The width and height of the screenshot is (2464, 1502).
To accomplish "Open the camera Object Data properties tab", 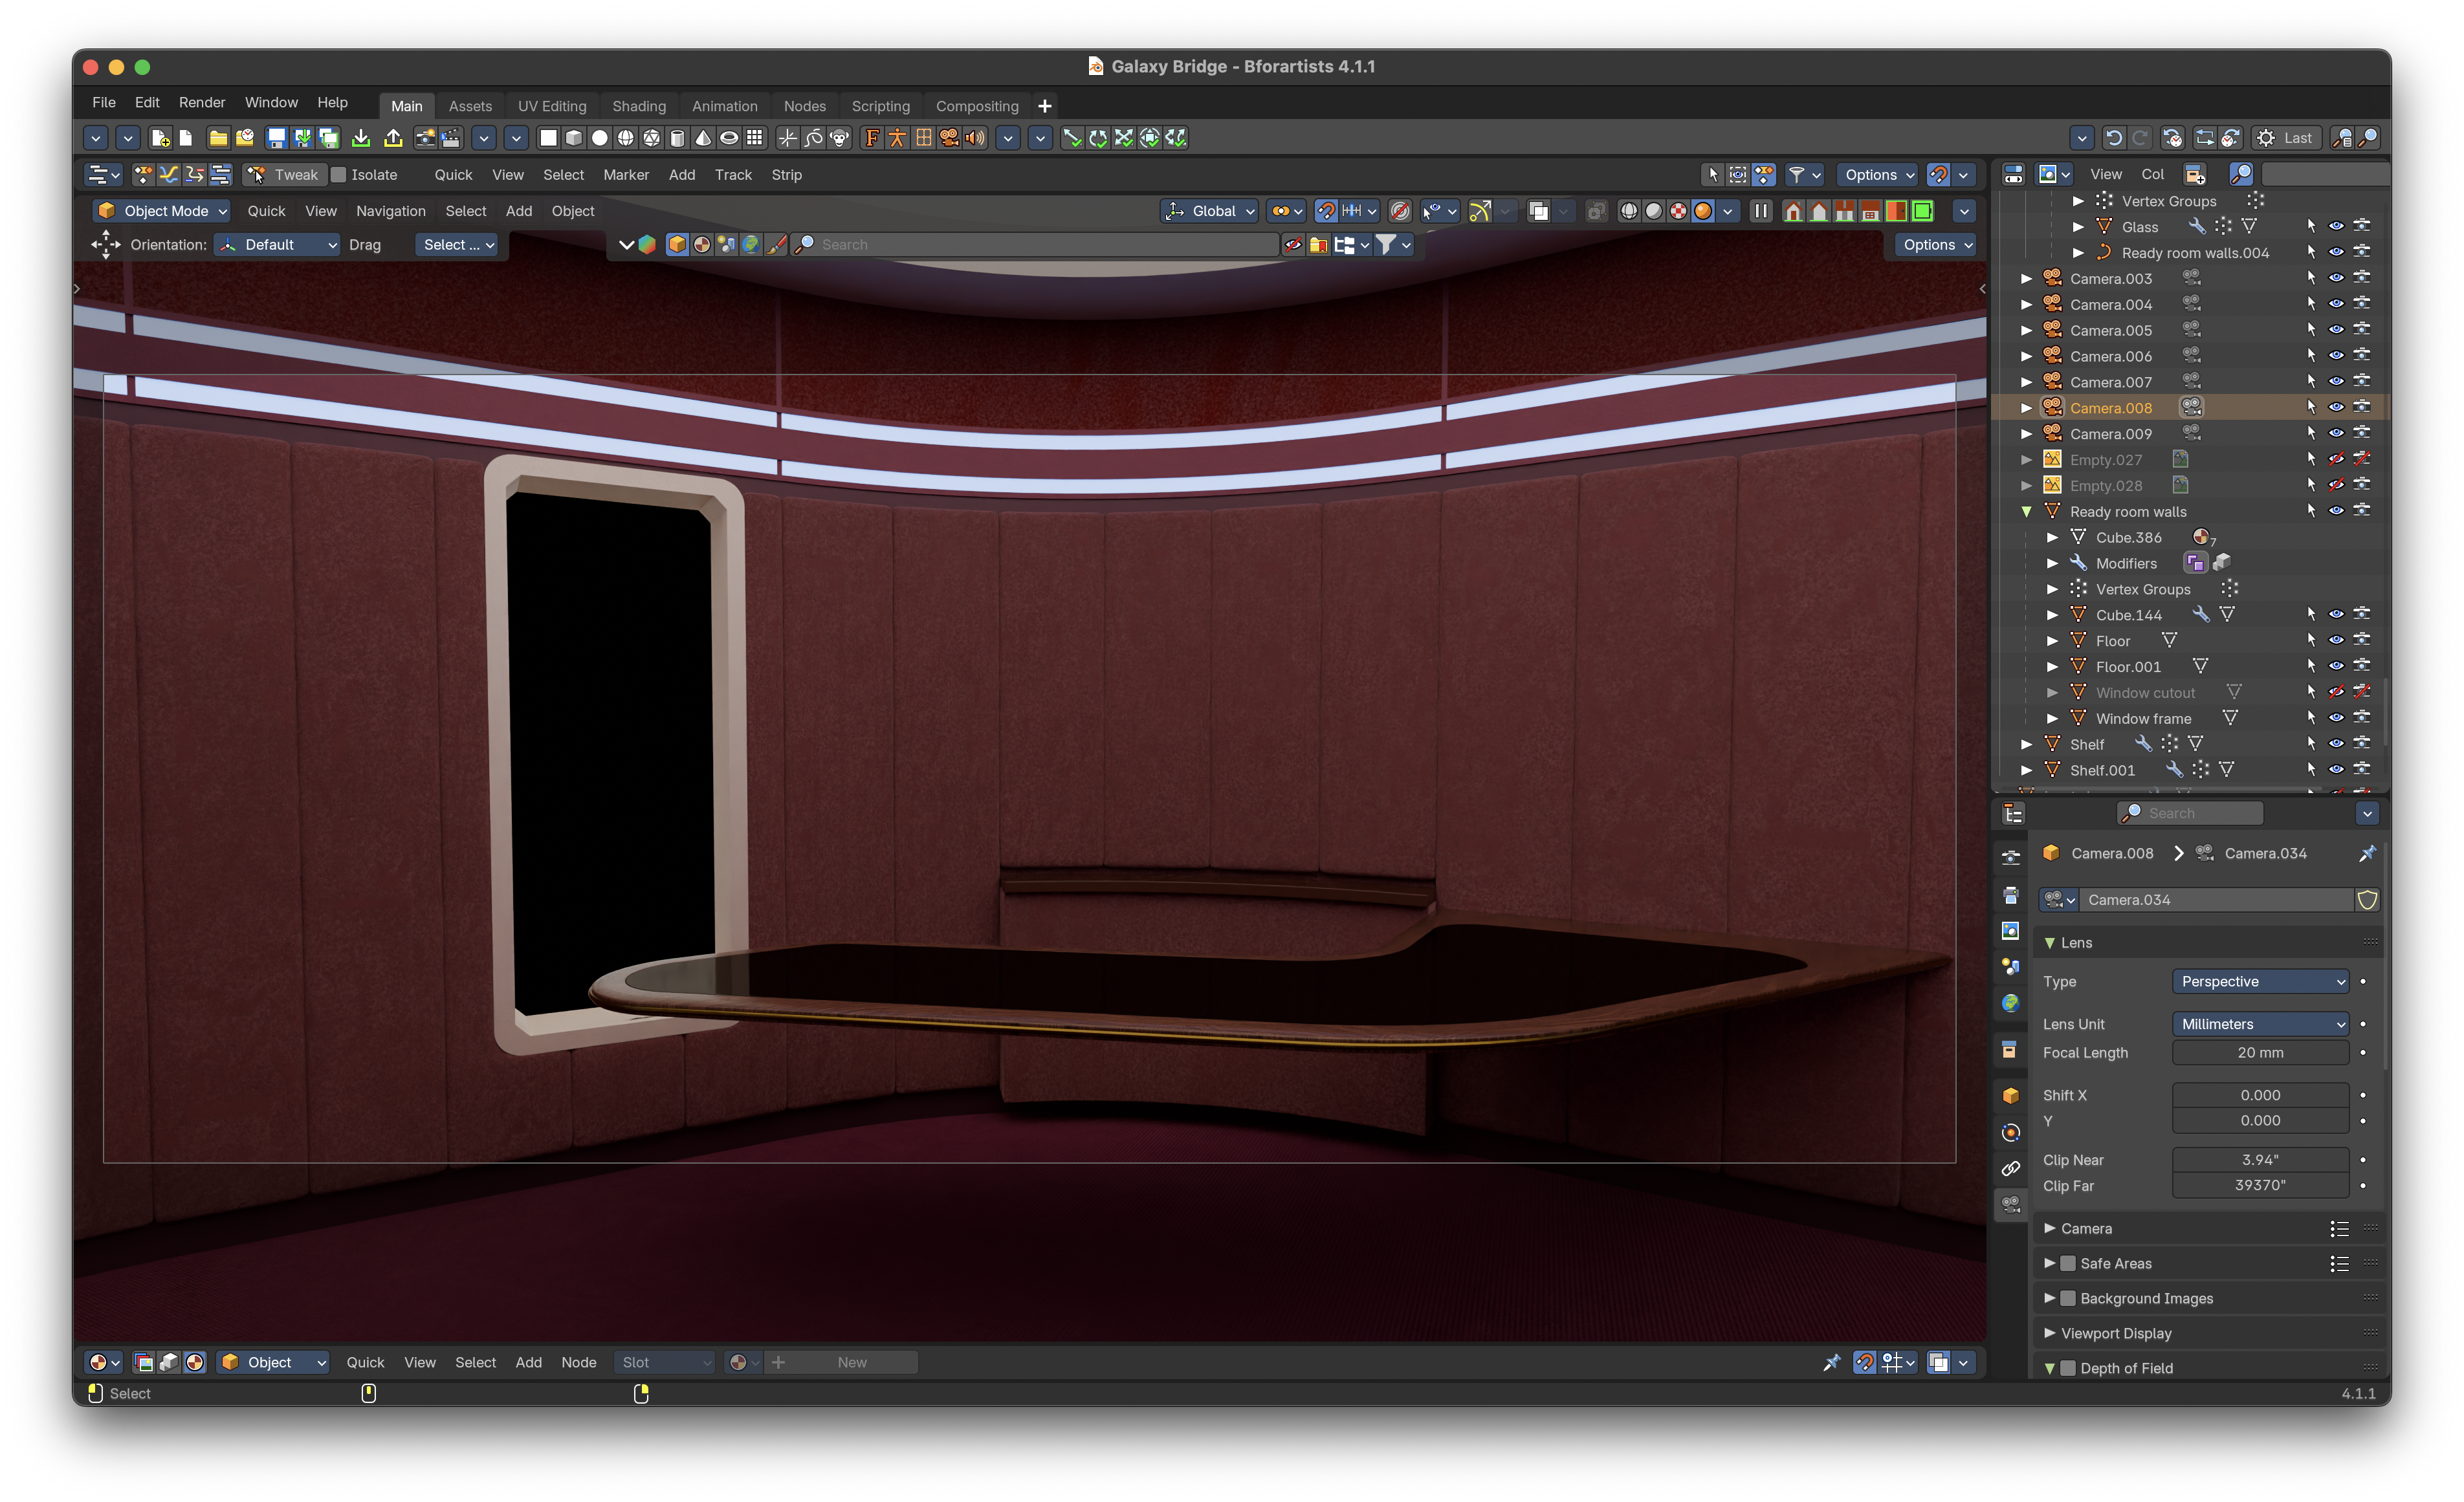I will [2011, 1204].
